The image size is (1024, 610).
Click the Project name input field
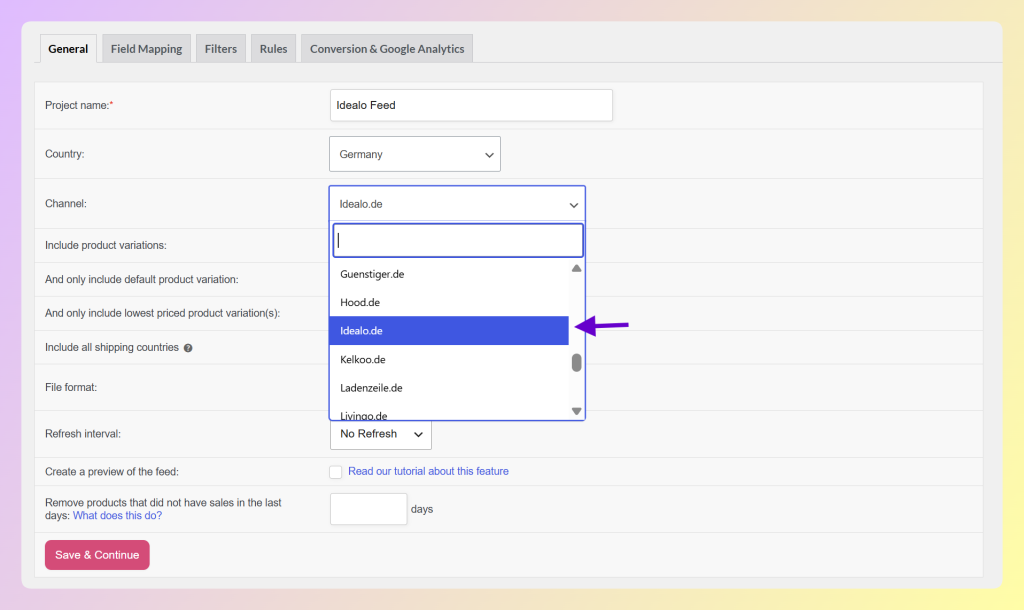pyautogui.click(x=471, y=105)
